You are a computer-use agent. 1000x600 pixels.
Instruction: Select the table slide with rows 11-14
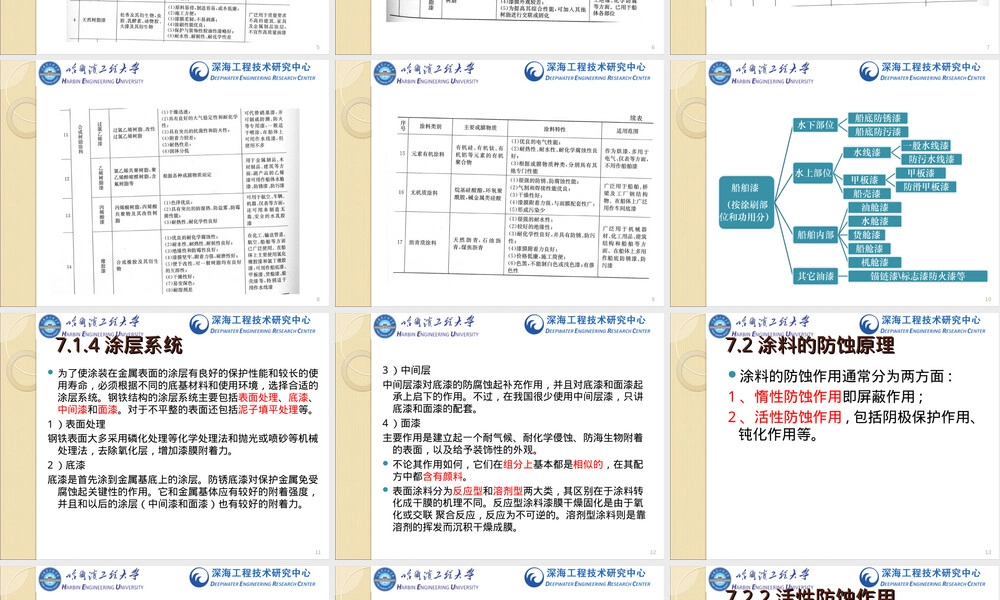coord(165,183)
